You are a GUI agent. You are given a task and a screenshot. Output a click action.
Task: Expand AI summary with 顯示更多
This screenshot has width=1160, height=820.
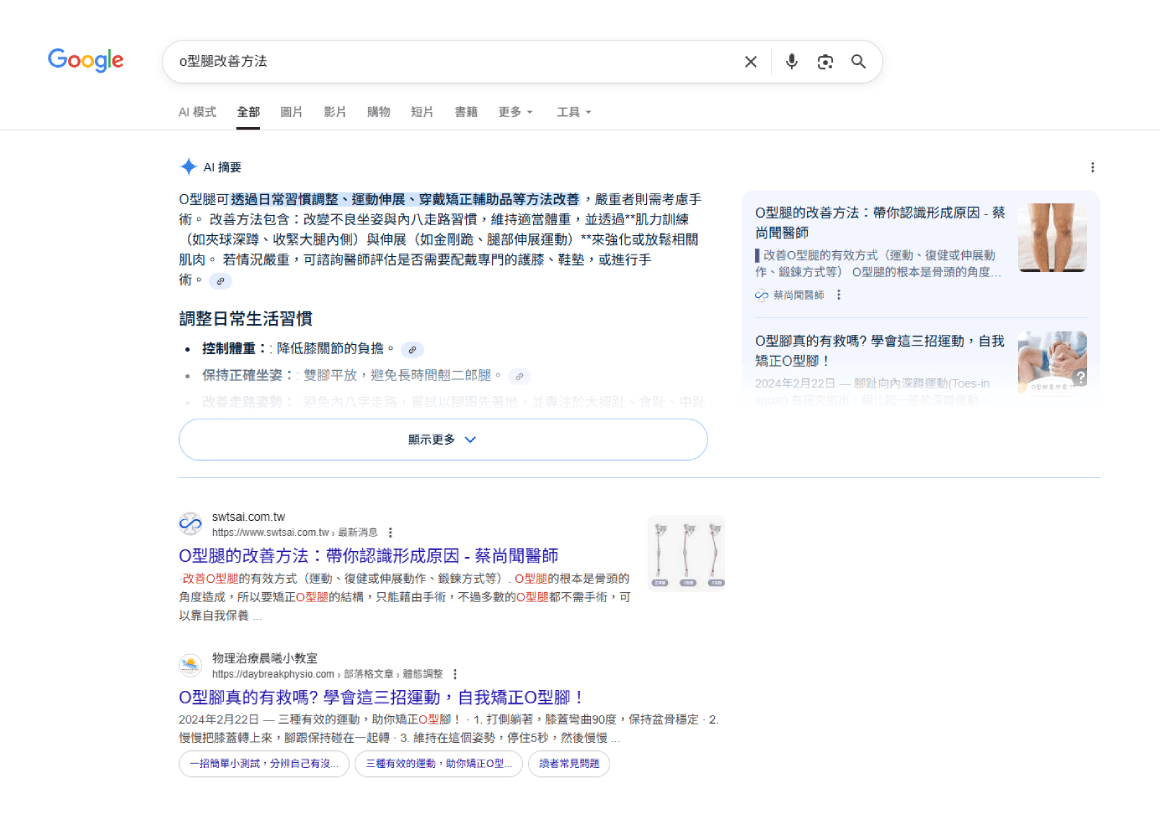[x=442, y=439]
